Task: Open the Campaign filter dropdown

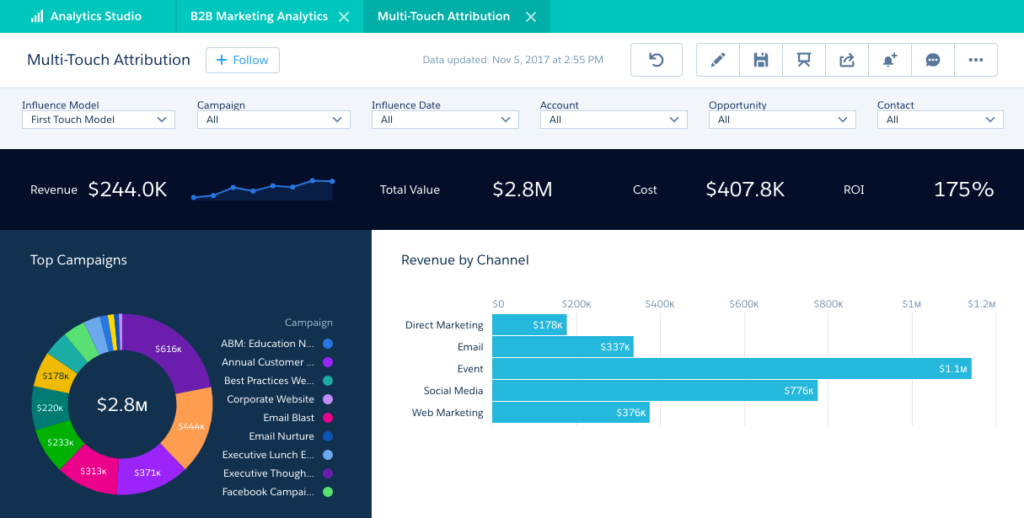Action: pos(273,120)
